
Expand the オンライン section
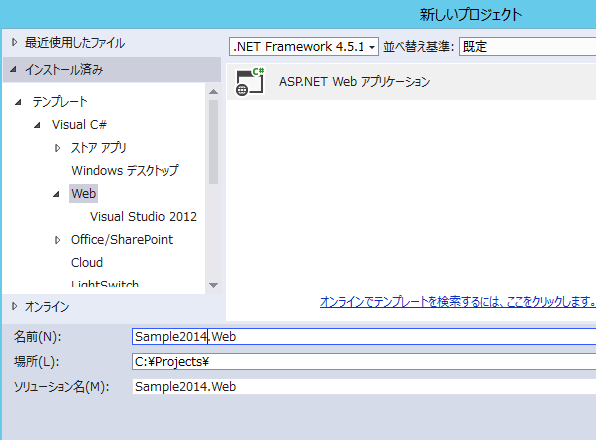click(14, 306)
